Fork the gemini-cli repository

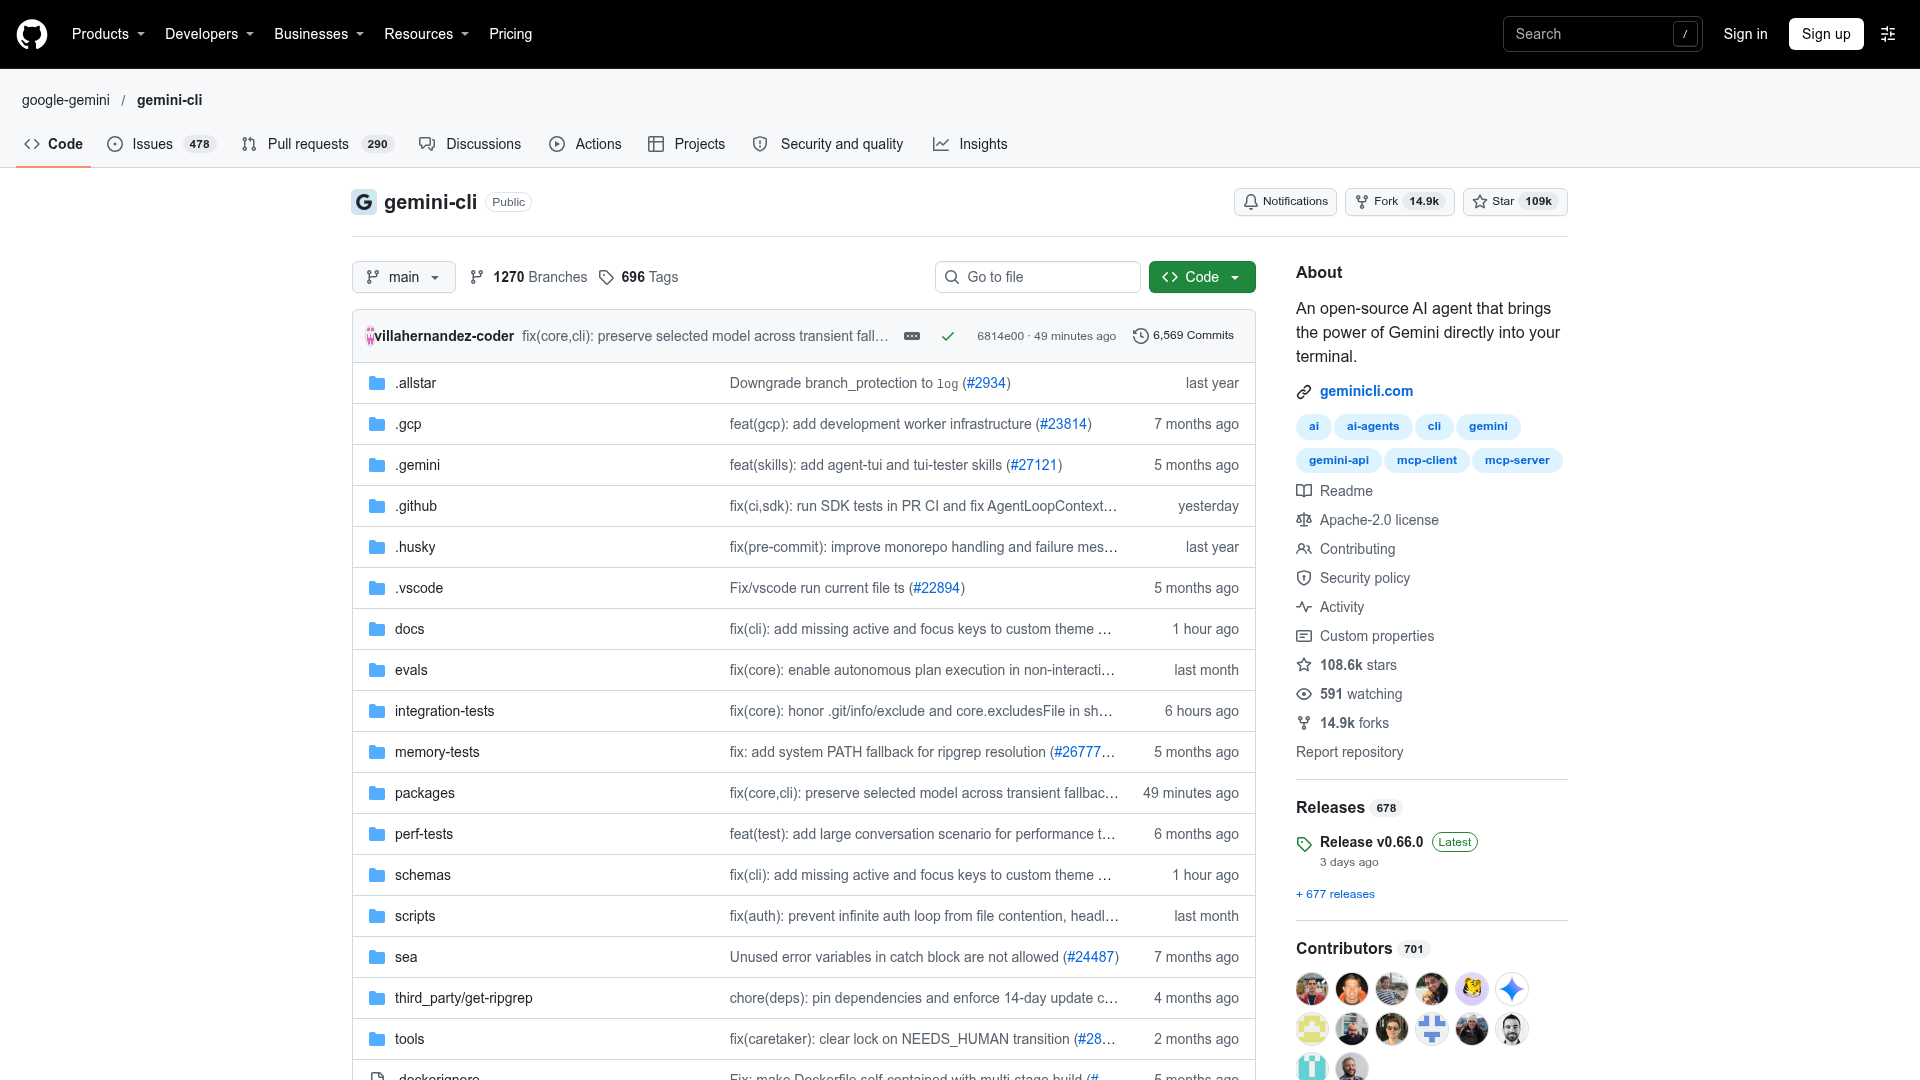(1399, 202)
